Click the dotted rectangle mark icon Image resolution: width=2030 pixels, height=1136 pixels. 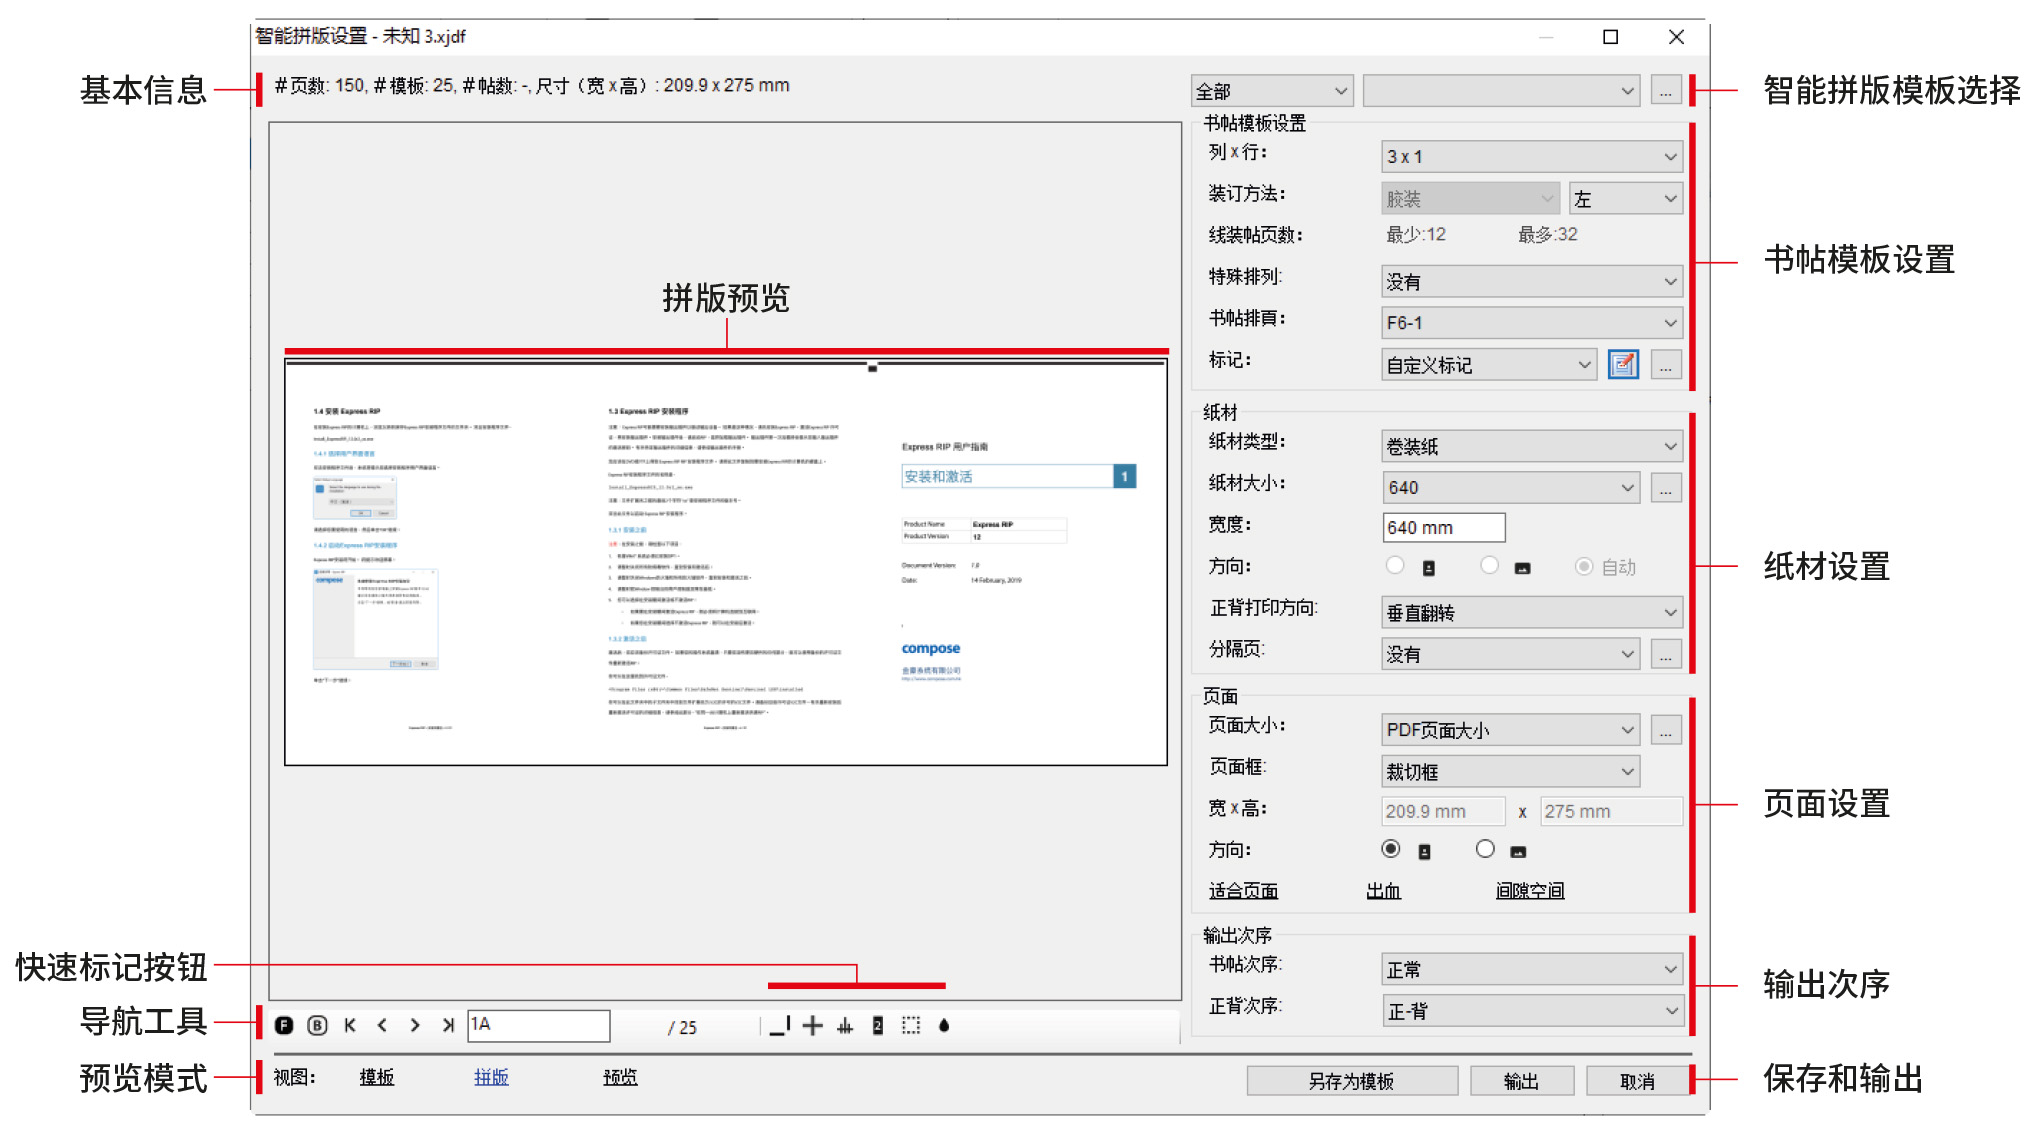pos(911,1025)
